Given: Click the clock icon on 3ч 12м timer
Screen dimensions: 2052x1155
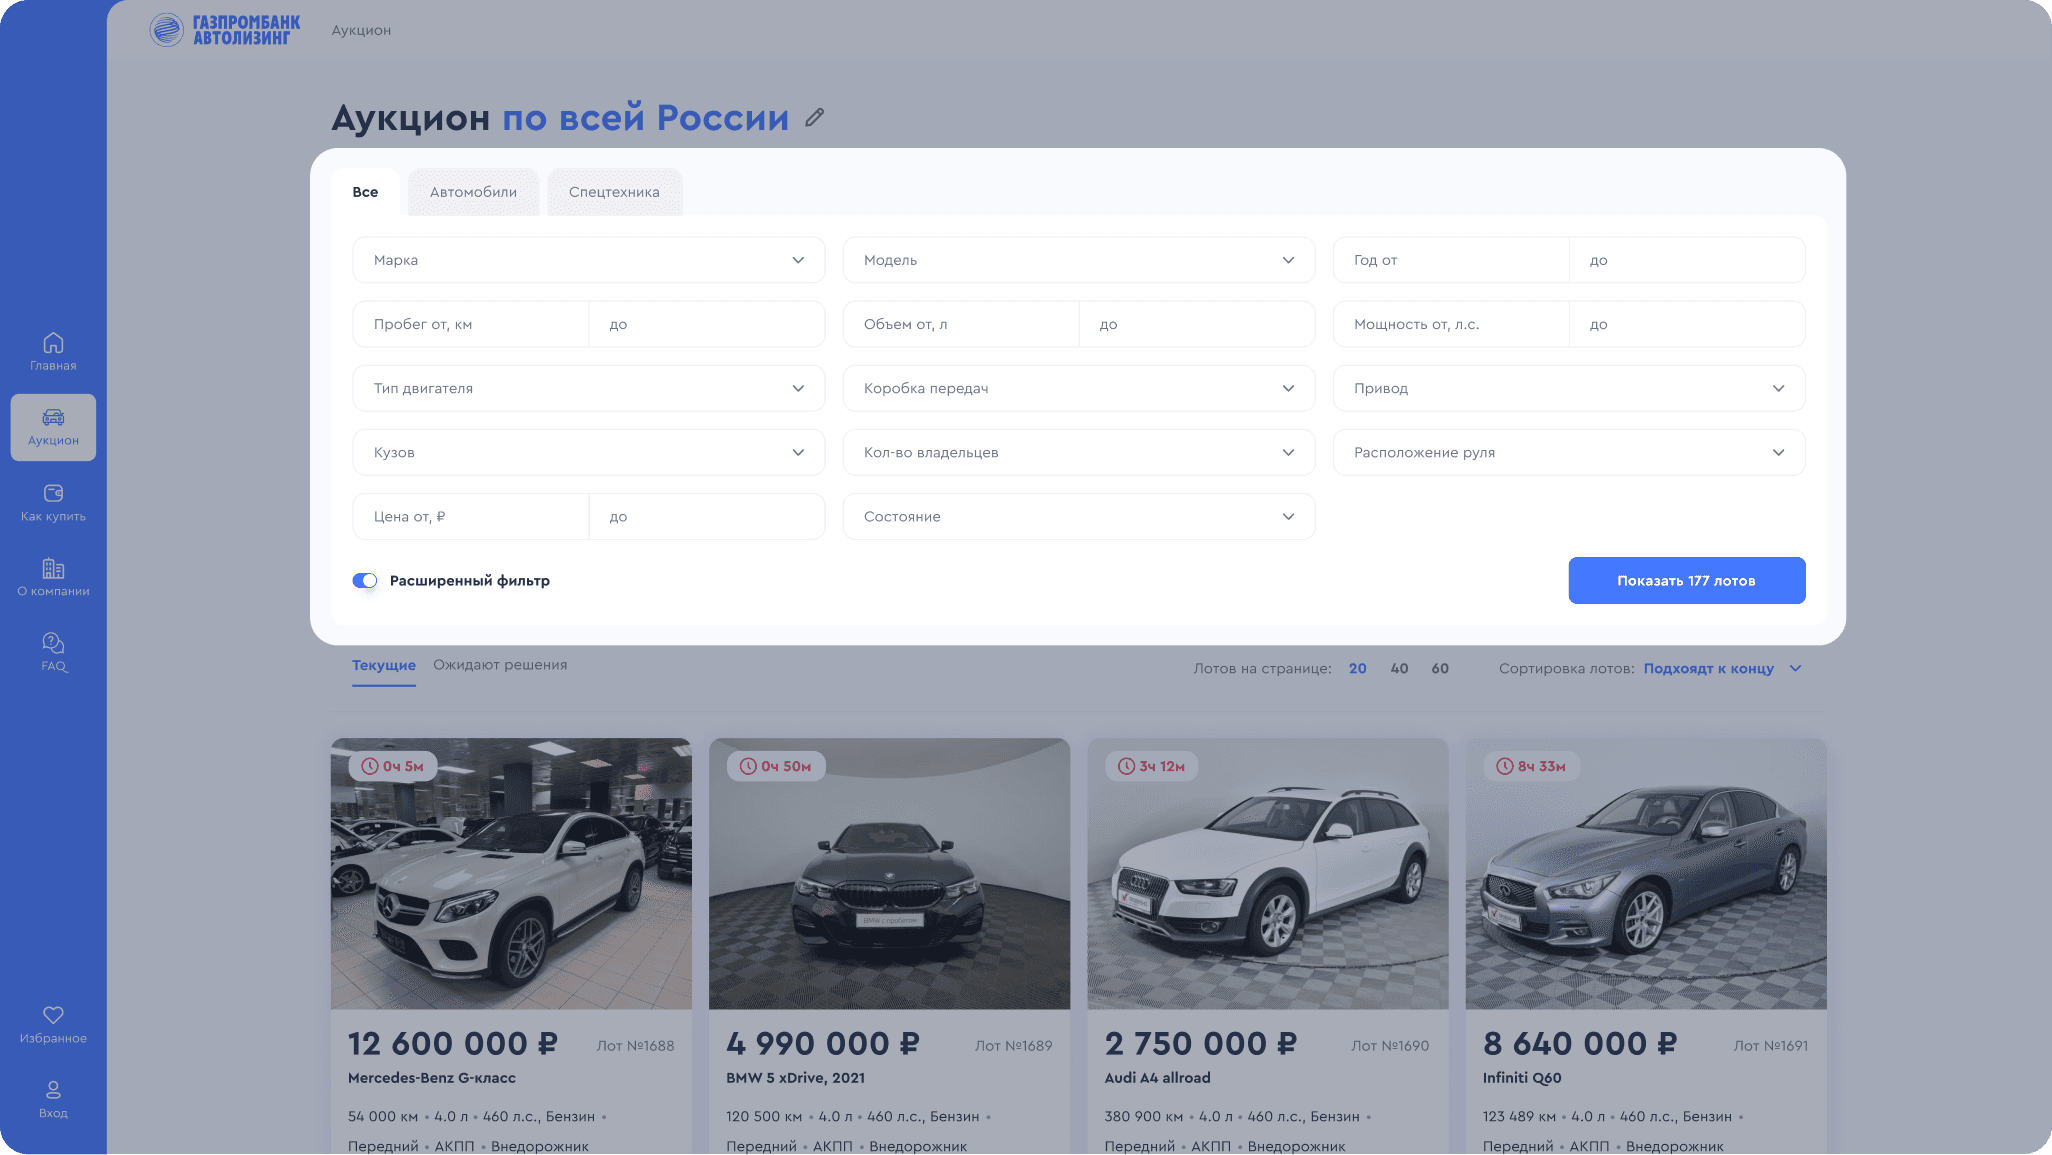Looking at the screenshot, I should (x=1126, y=766).
